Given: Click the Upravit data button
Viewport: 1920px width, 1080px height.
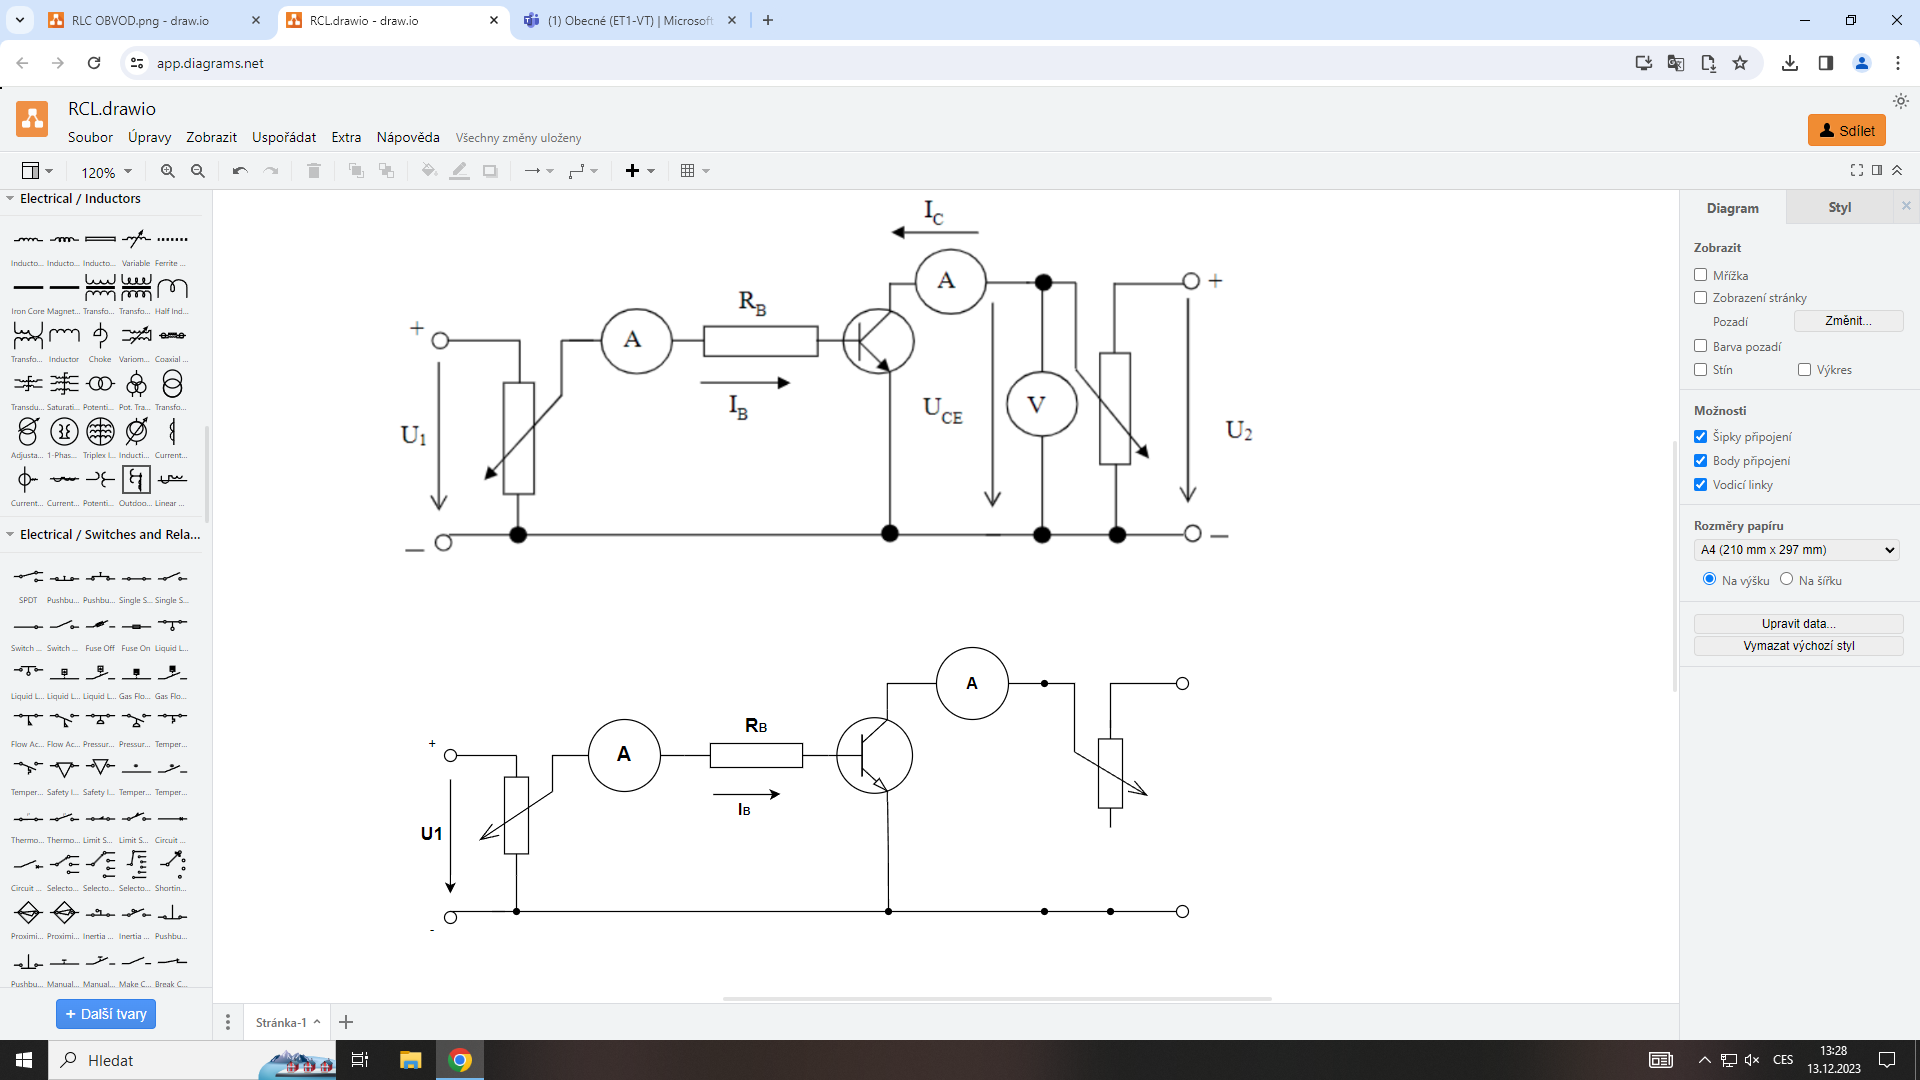Looking at the screenshot, I should tap(1798, 623).
